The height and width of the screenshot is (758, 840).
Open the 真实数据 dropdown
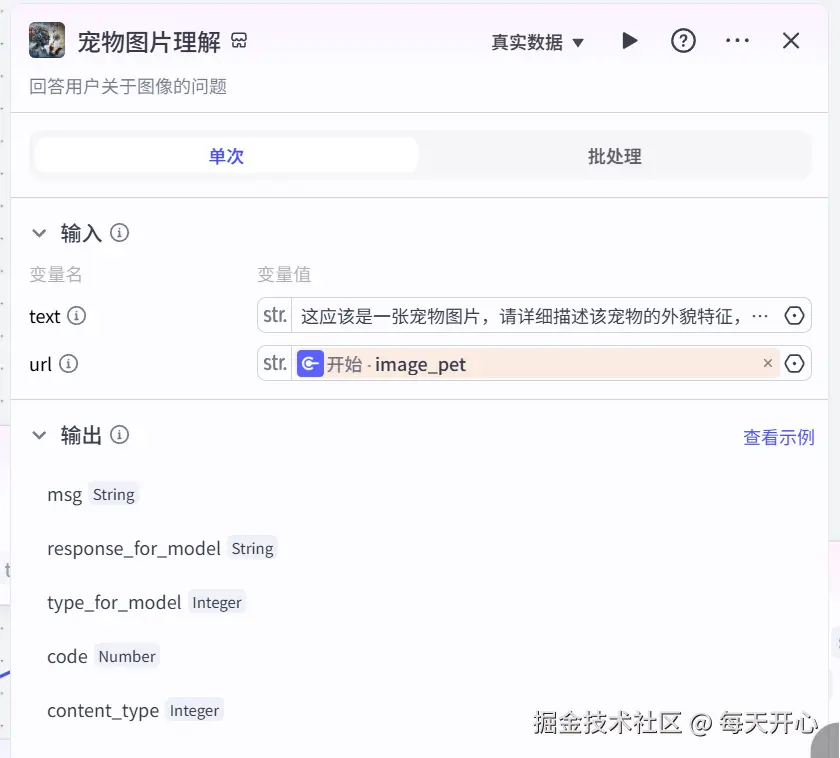[537, 42]
